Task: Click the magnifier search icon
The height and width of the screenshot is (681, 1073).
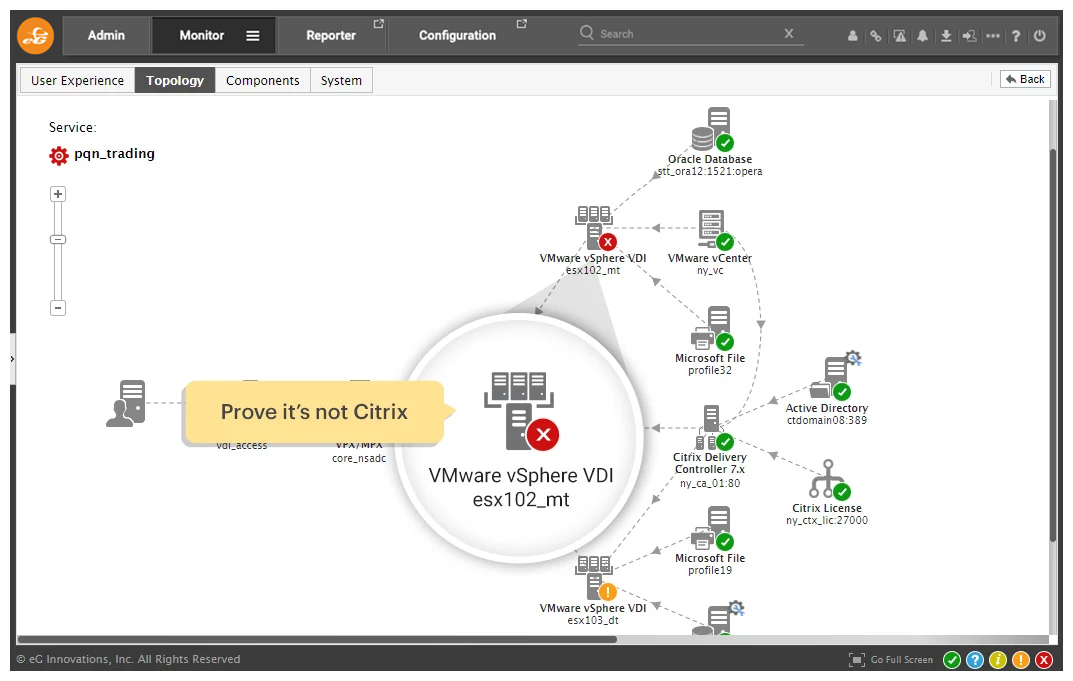Action: (586, 32)
